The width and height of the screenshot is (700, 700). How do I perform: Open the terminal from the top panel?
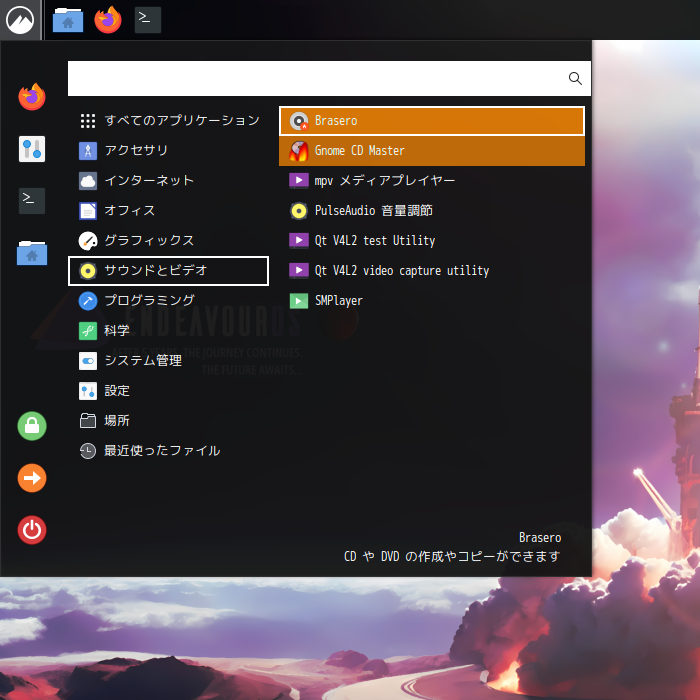(148, 20)
